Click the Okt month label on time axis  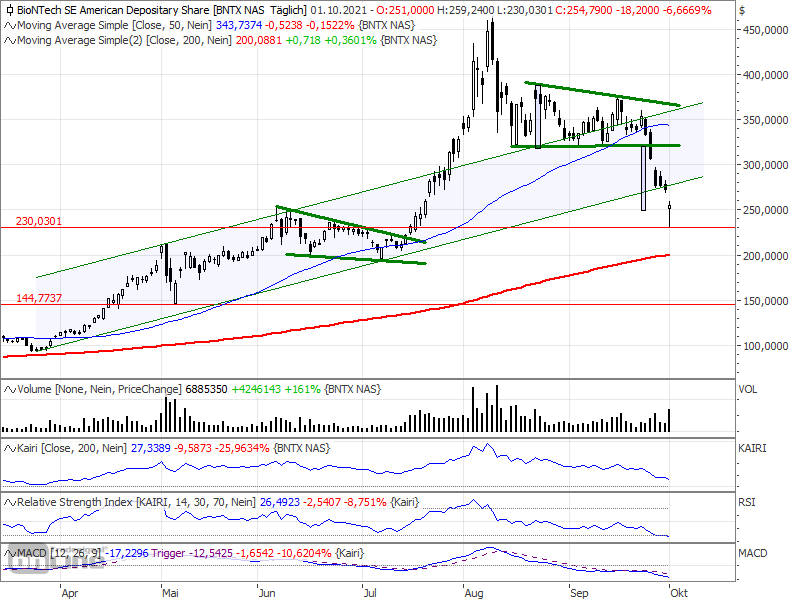pos(679,593)
